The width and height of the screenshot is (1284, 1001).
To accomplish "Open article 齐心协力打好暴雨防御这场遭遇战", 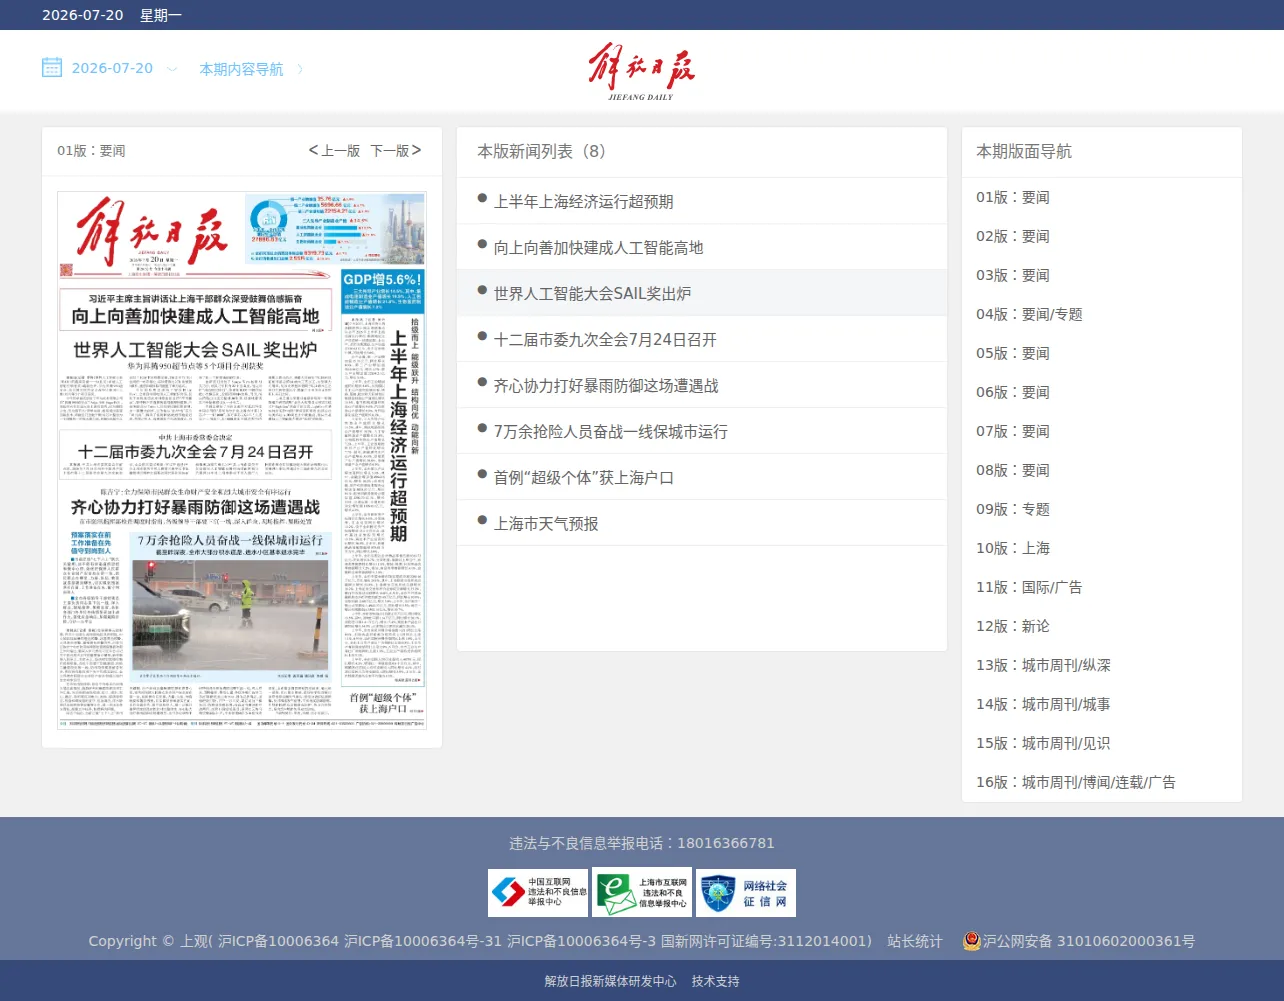I will click(606, 385).
